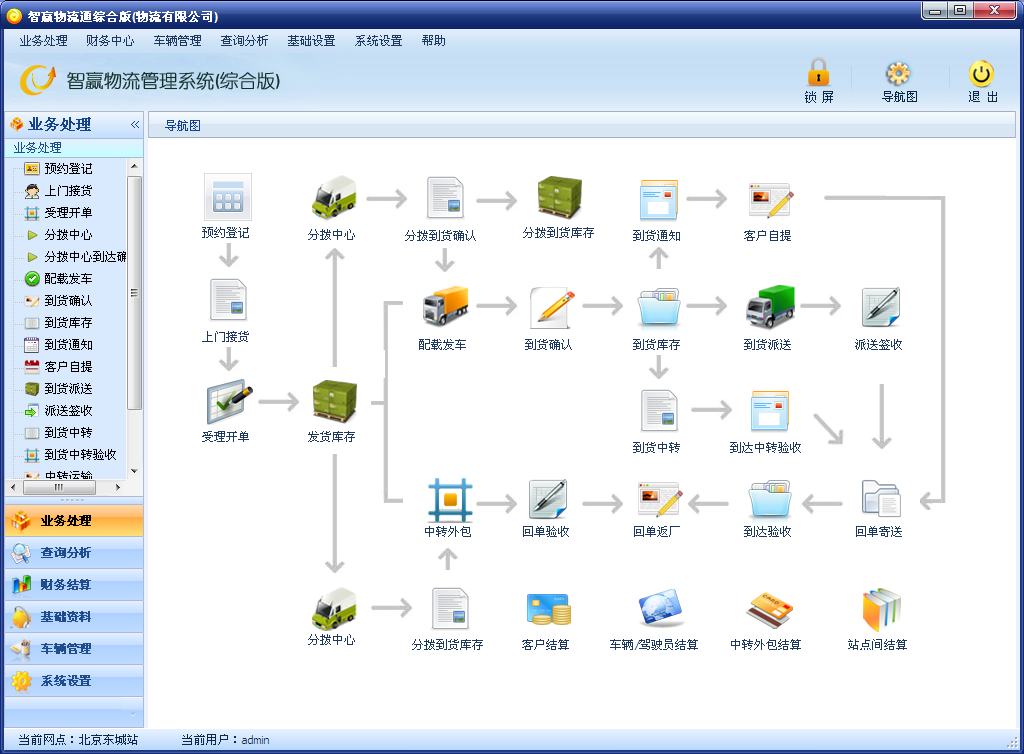Click 受理开单 in the sidebar tree

68,213
